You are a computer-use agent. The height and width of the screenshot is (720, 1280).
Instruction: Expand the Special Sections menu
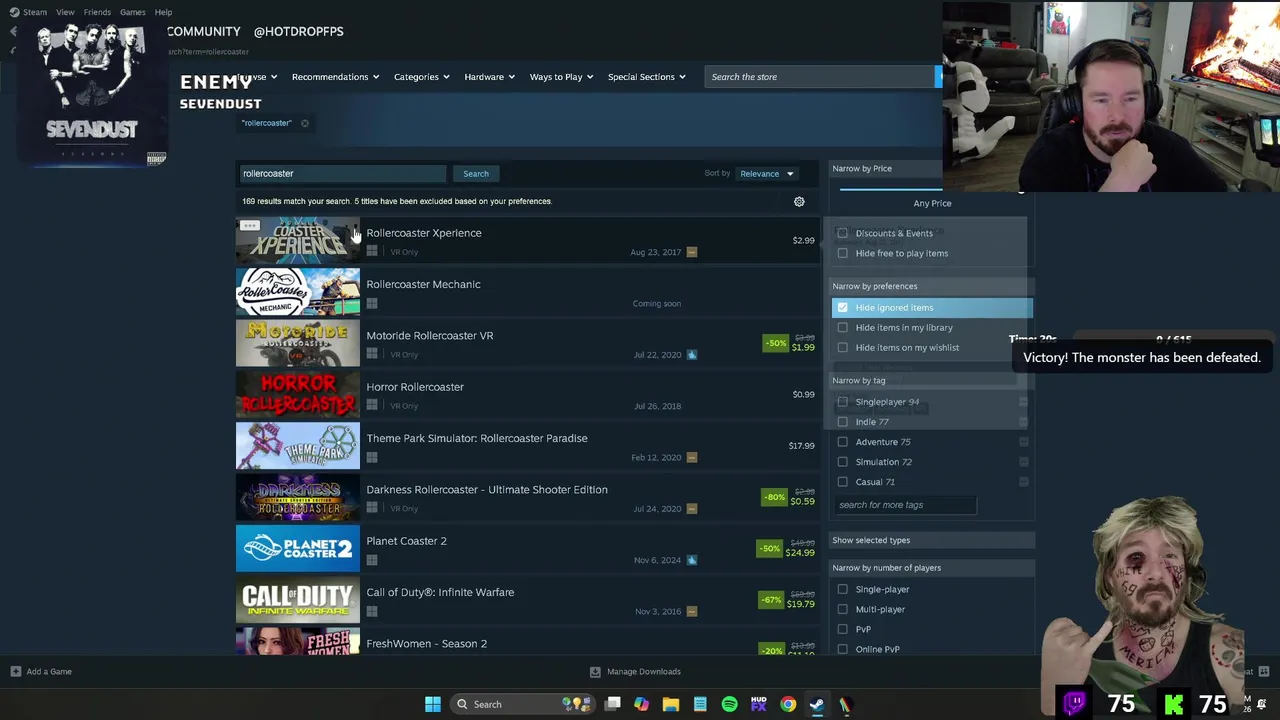click(x=647, y=77)
